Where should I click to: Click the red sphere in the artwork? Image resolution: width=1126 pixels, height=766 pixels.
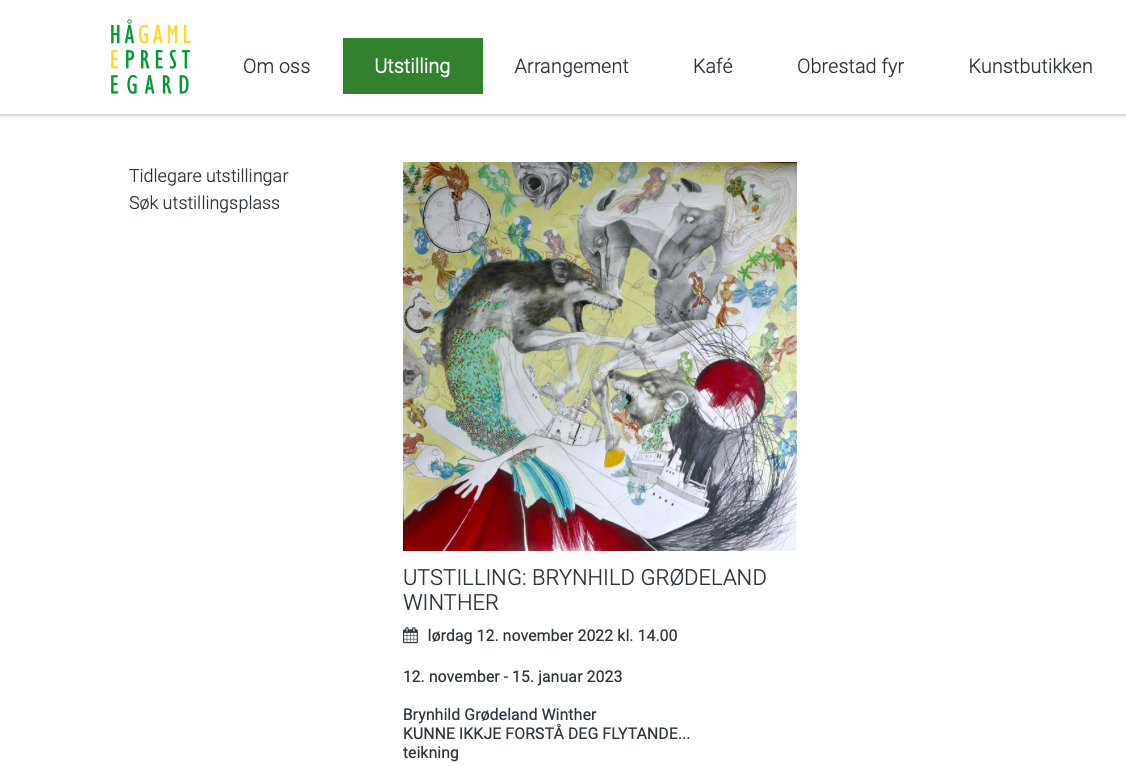click(x=730, y=393)
